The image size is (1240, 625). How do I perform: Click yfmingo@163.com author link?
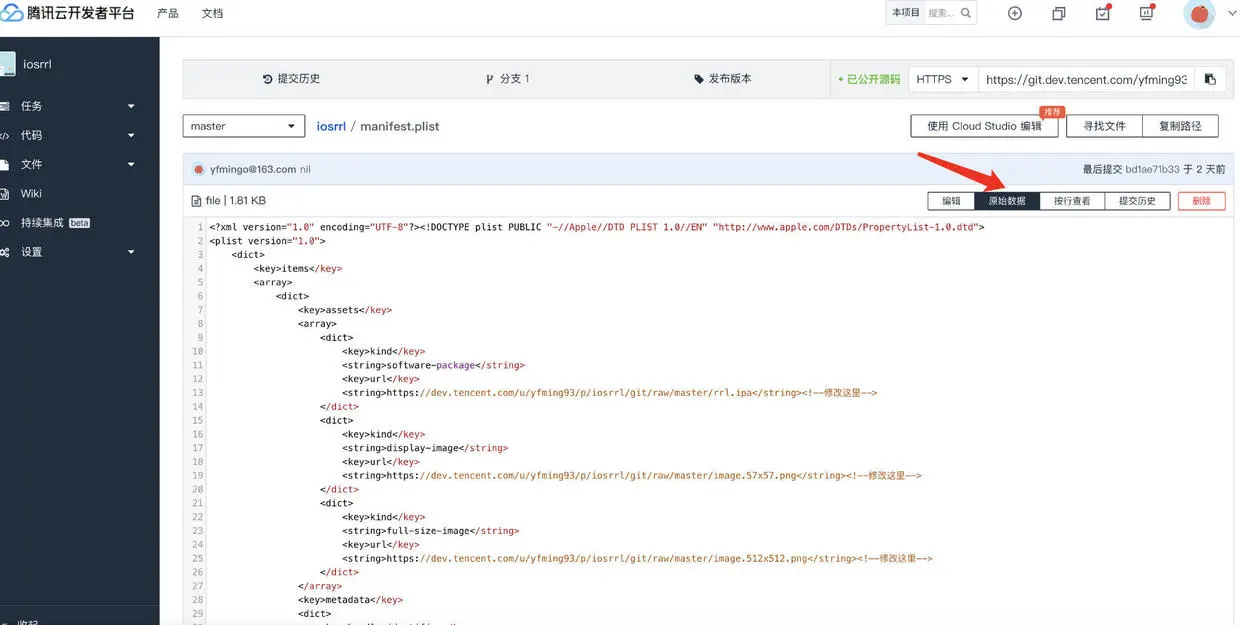tap(253, 169)
